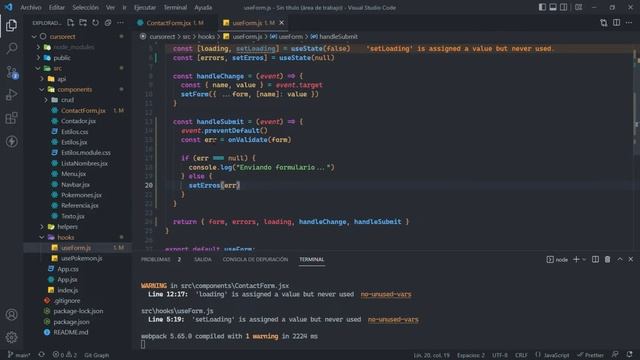
Task: Open changes compare icon in editor toolbar
Action: pos(604,23)
